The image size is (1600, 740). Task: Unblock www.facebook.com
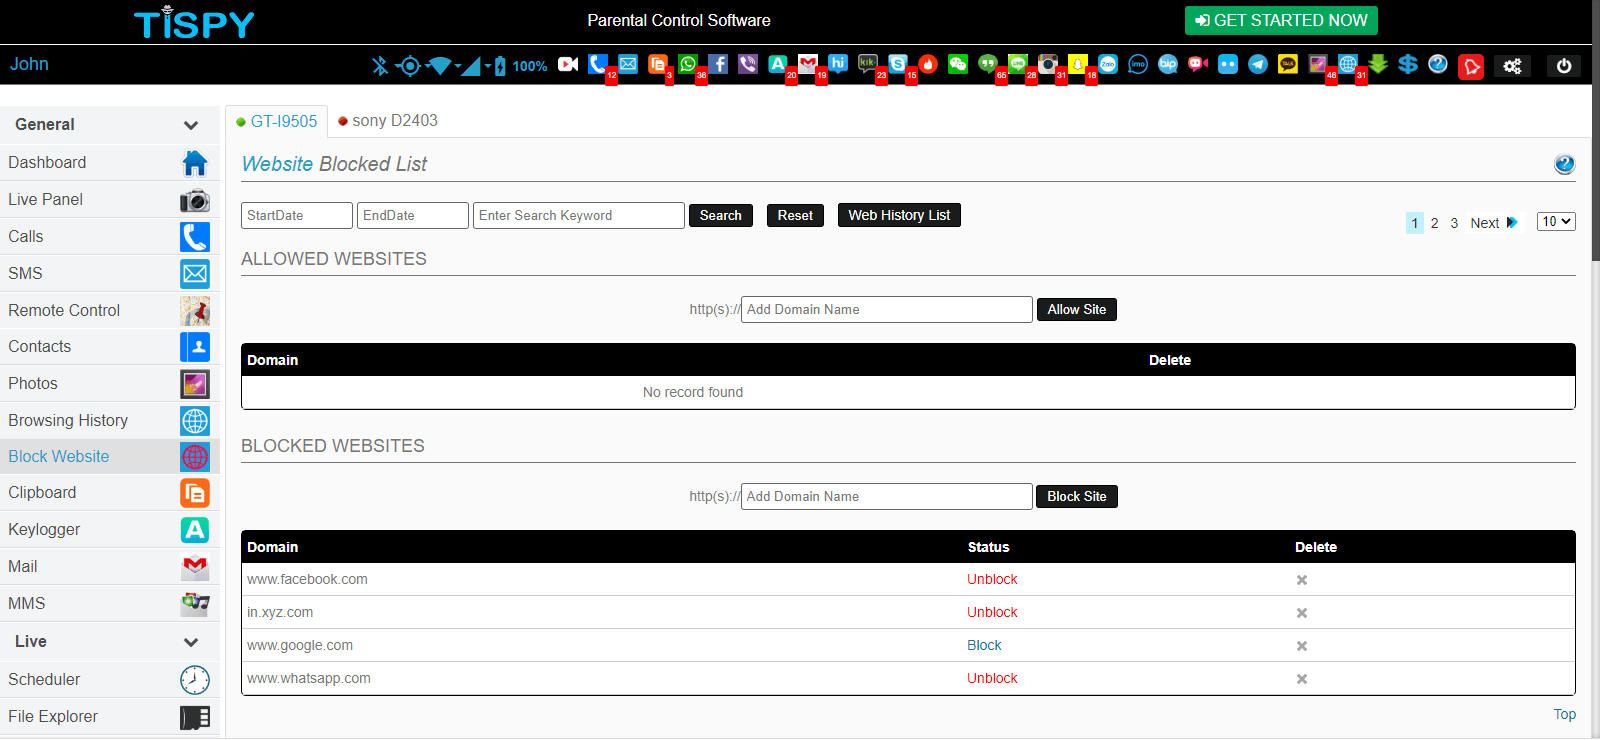pyautogui.click(x=992, y=579)
